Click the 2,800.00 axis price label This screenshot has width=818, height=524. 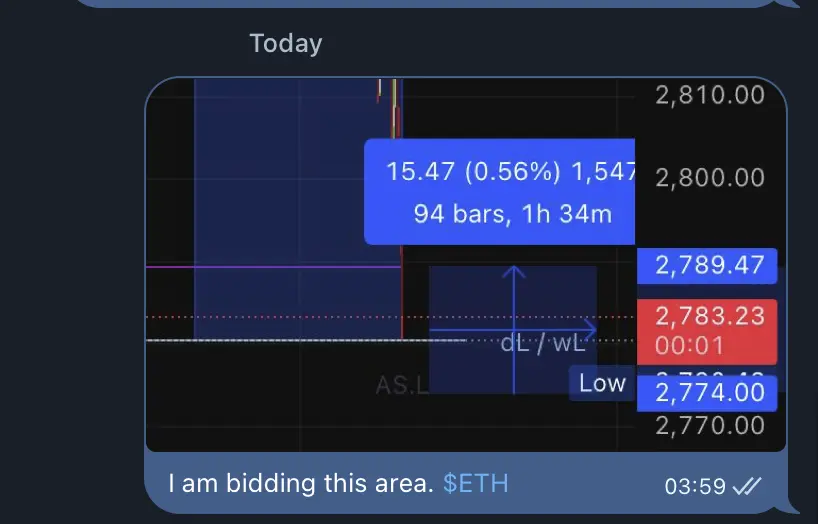coord(710,177)
